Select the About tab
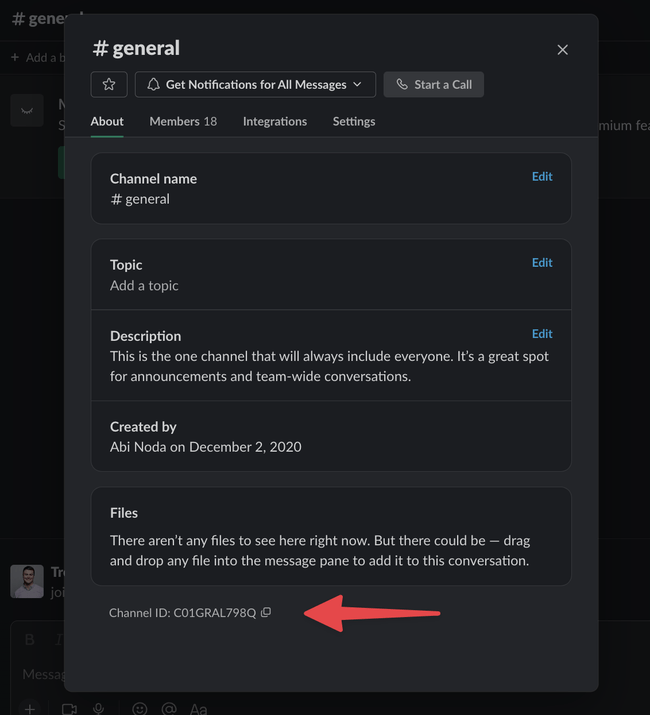 coord(107,121)
